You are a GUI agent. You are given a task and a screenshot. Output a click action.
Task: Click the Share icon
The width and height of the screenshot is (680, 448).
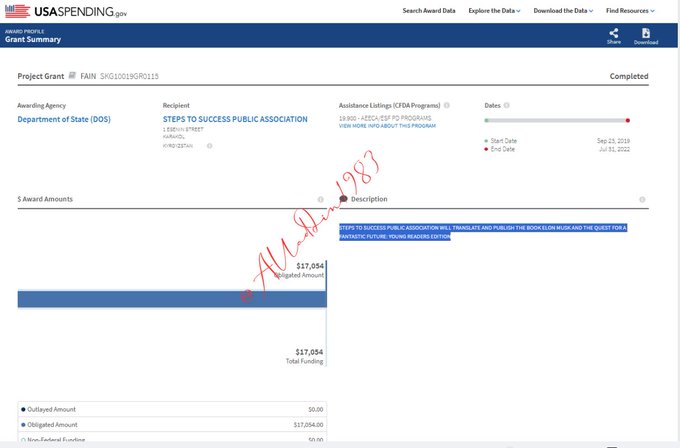(x=613, y=33)
